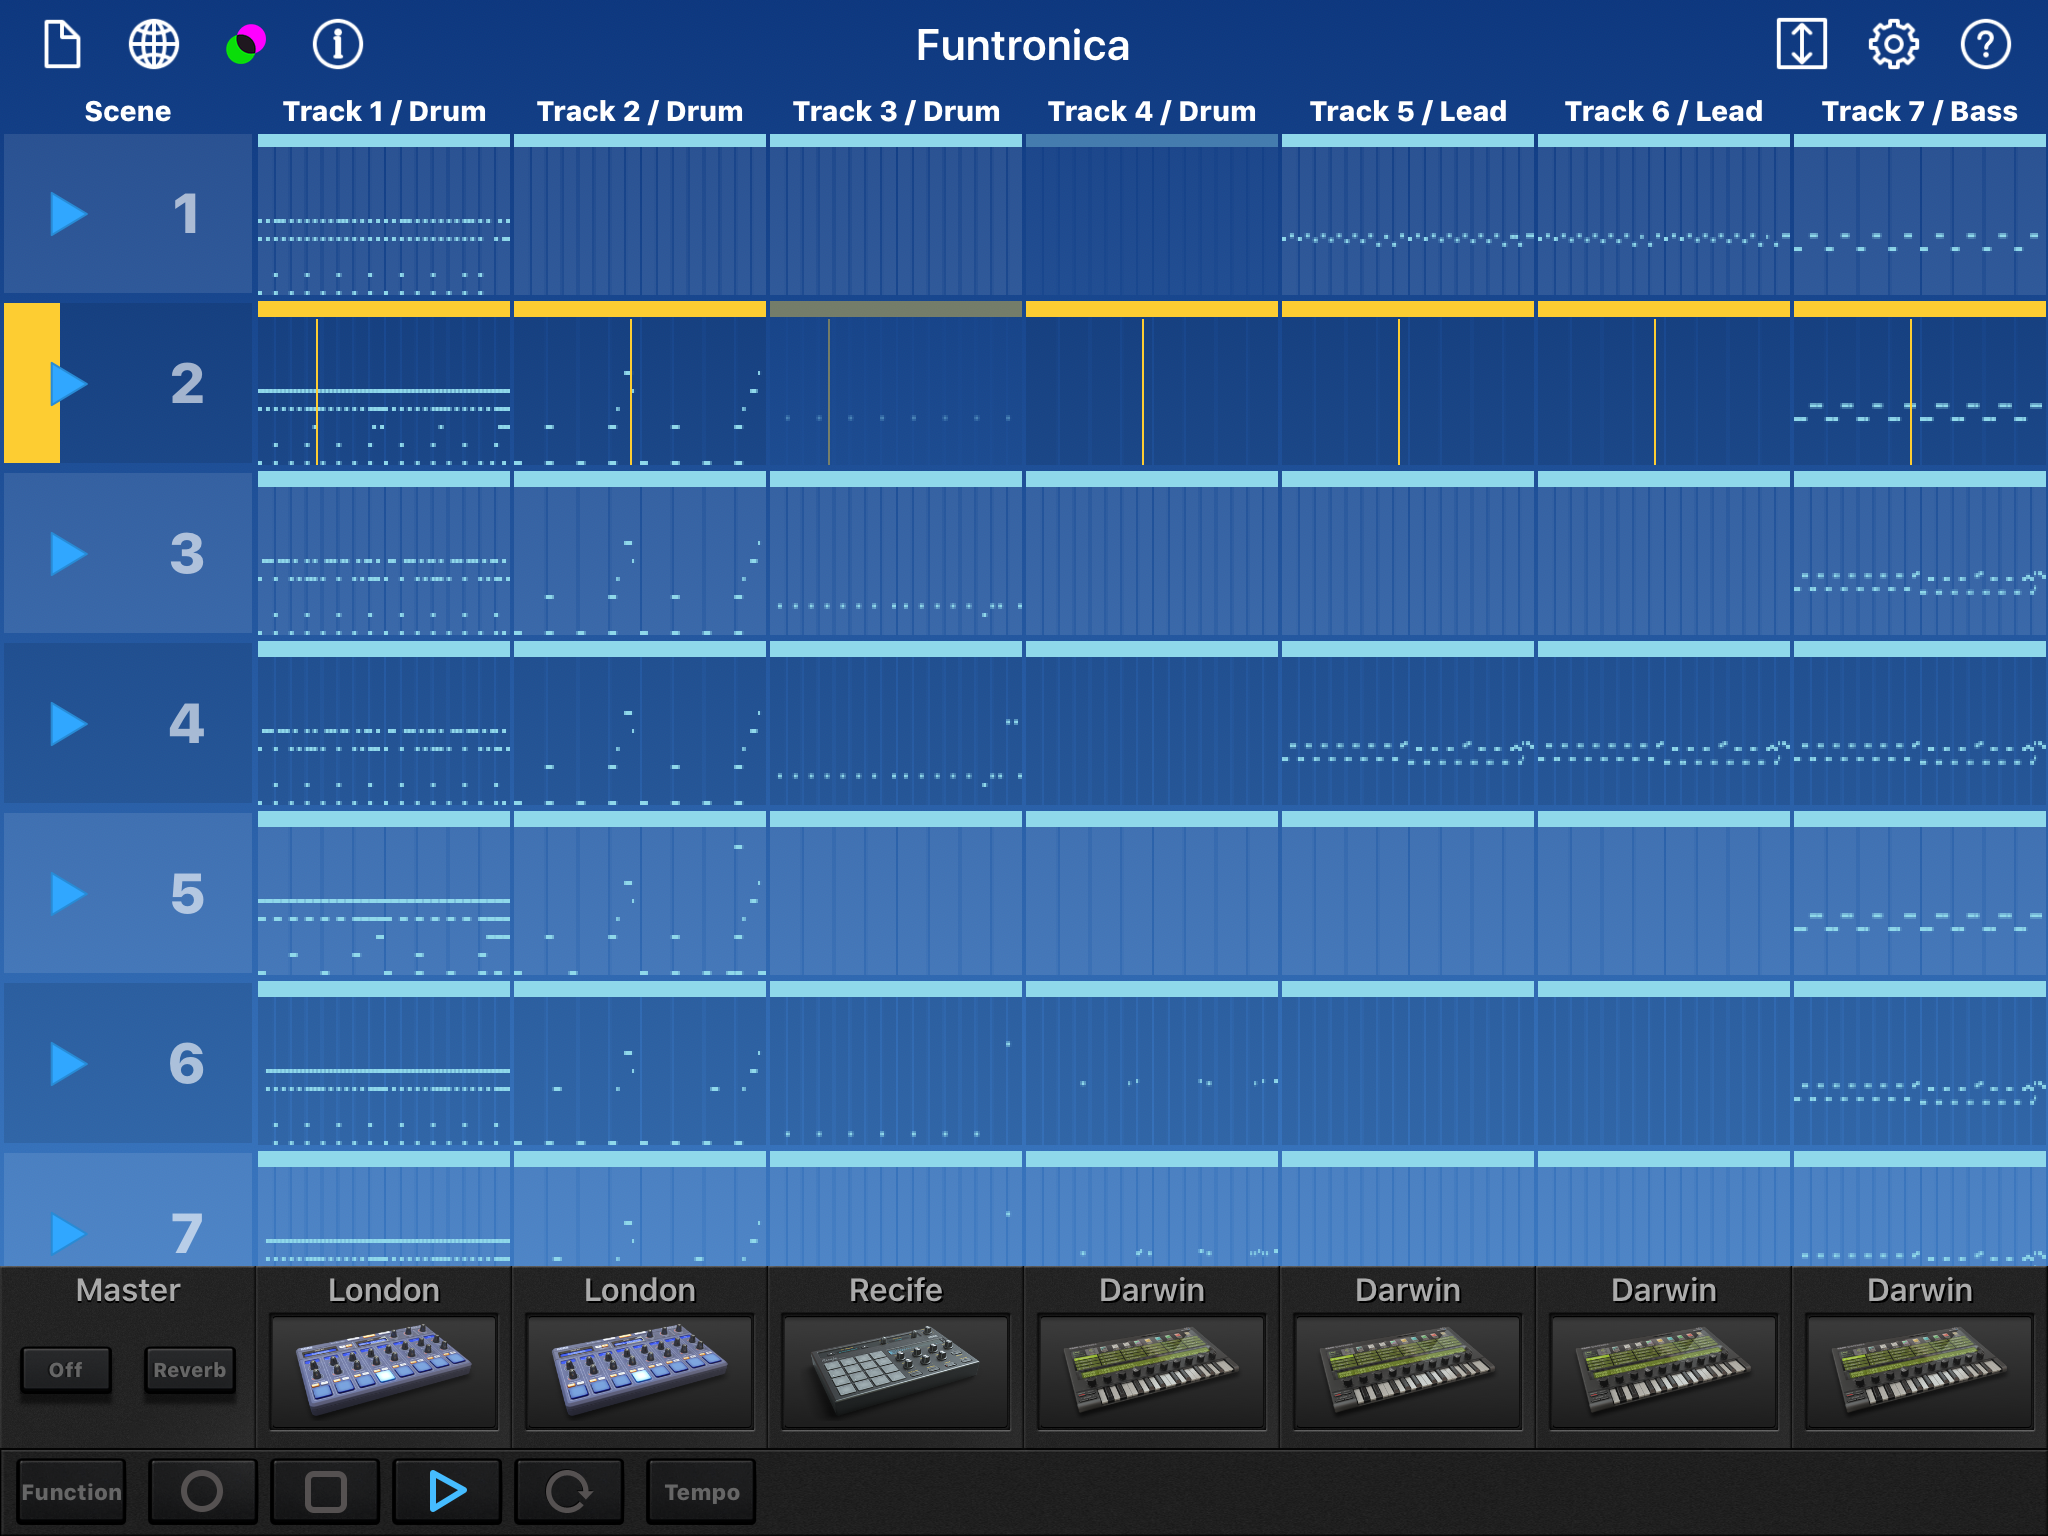
Task: Open Track 4 Darwin synth gadget
Action: [x=1152, y=1372]
